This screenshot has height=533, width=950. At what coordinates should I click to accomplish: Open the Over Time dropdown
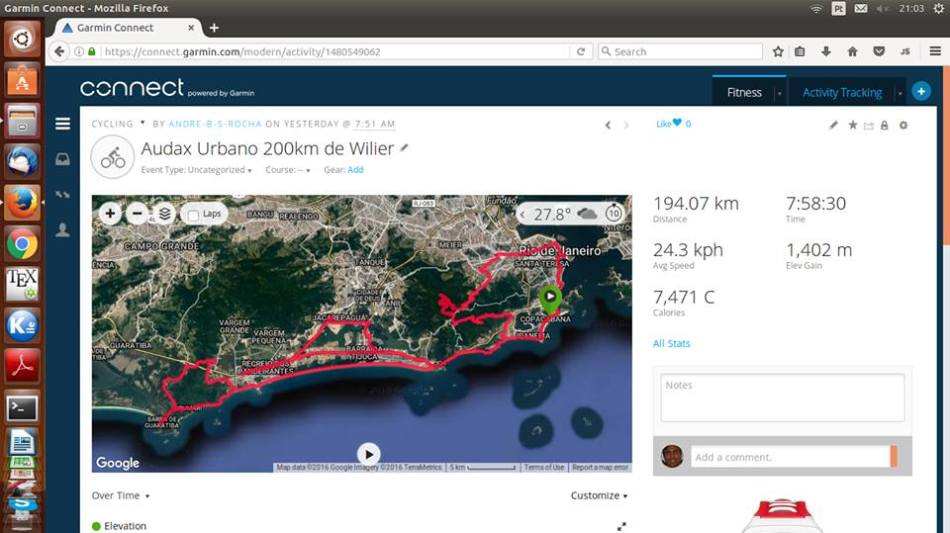click(121, 495)
